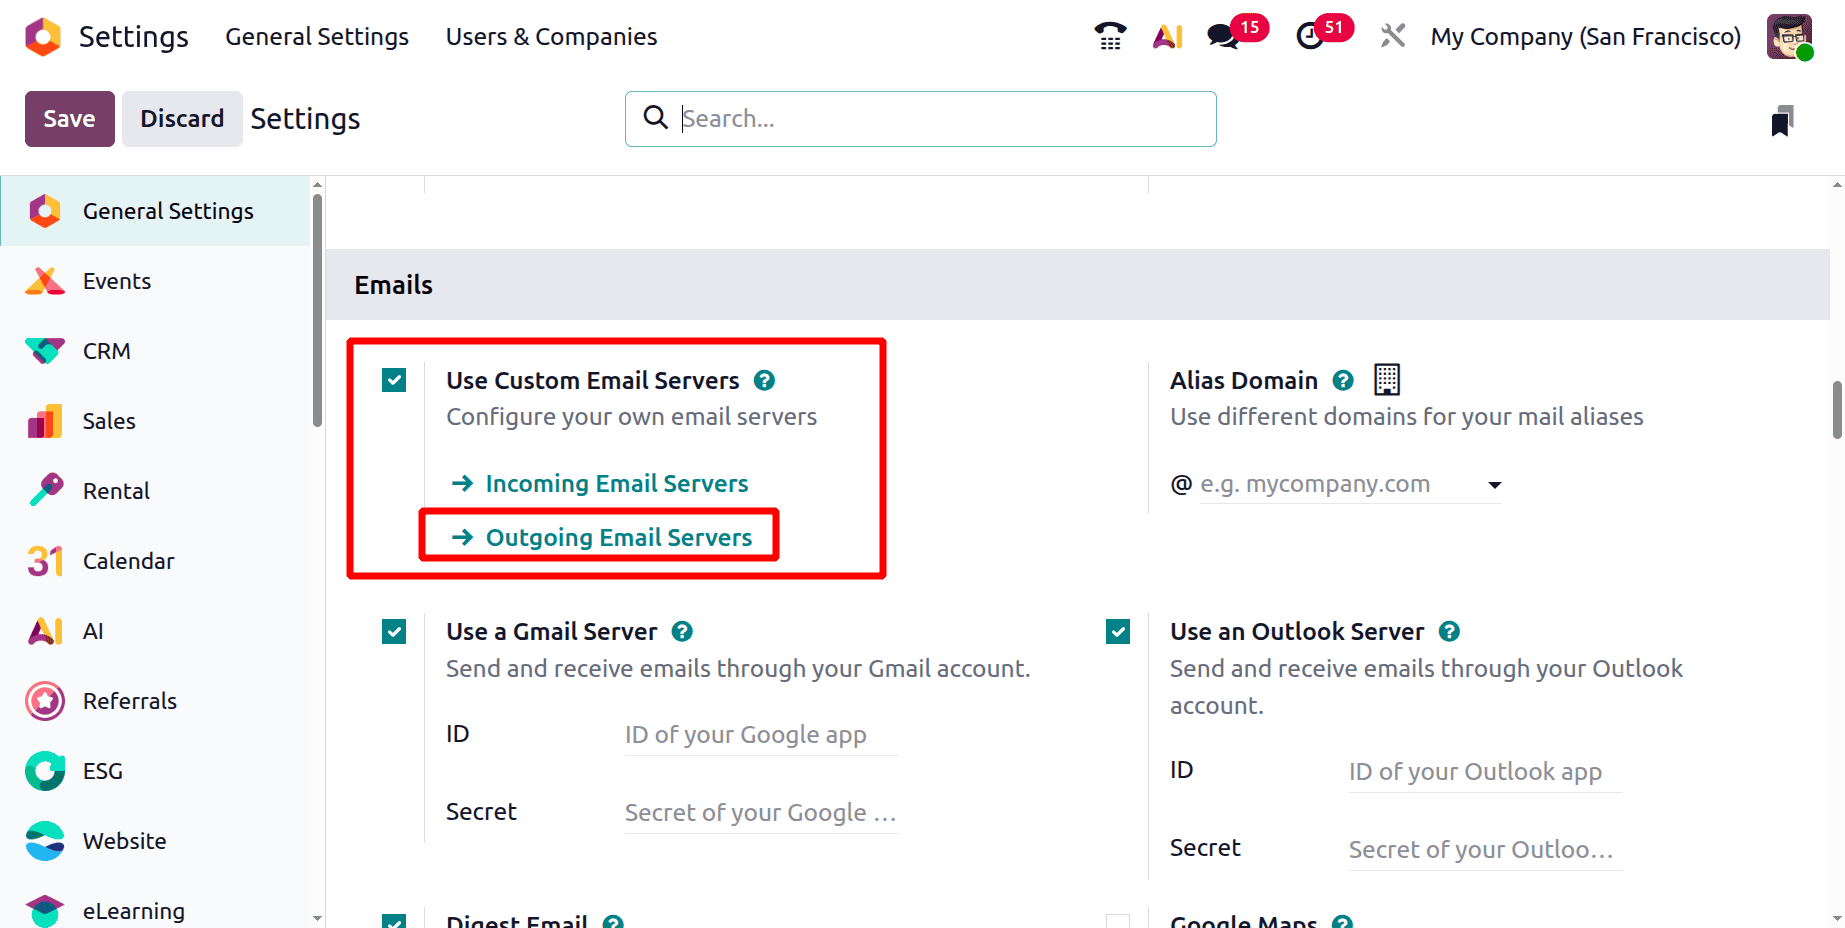Open Calendar settings from the sidebar
The width and height of the screenshot is (1845, 928).
(128, 560)
